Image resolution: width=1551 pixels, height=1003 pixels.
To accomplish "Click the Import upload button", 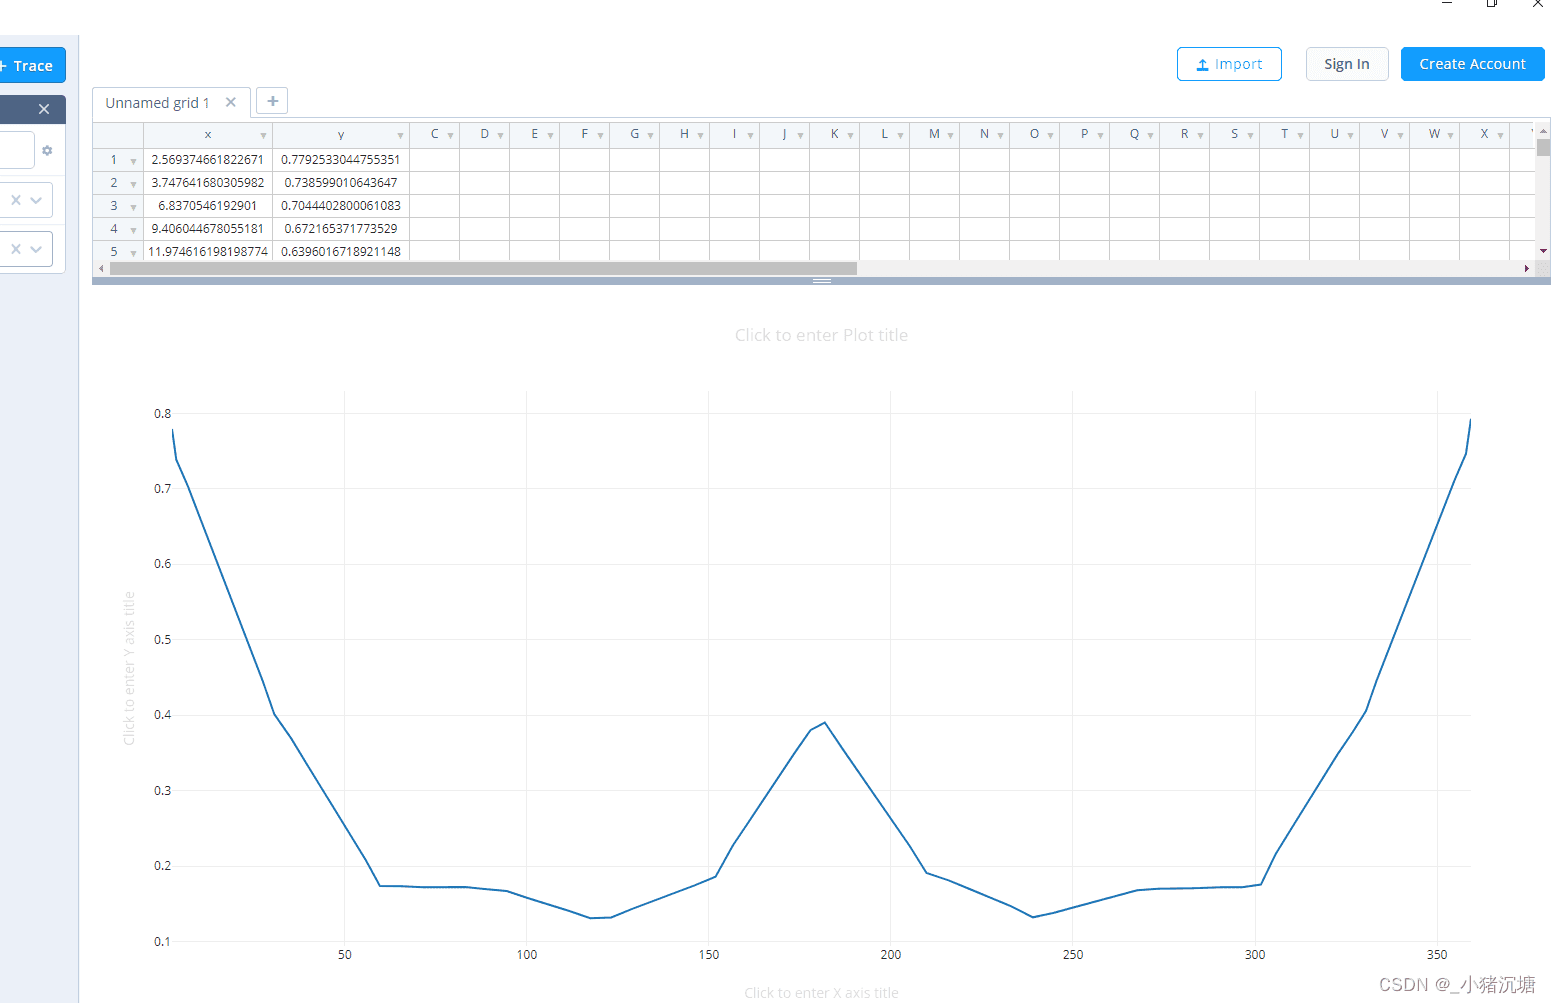I will click(1229, 64).
